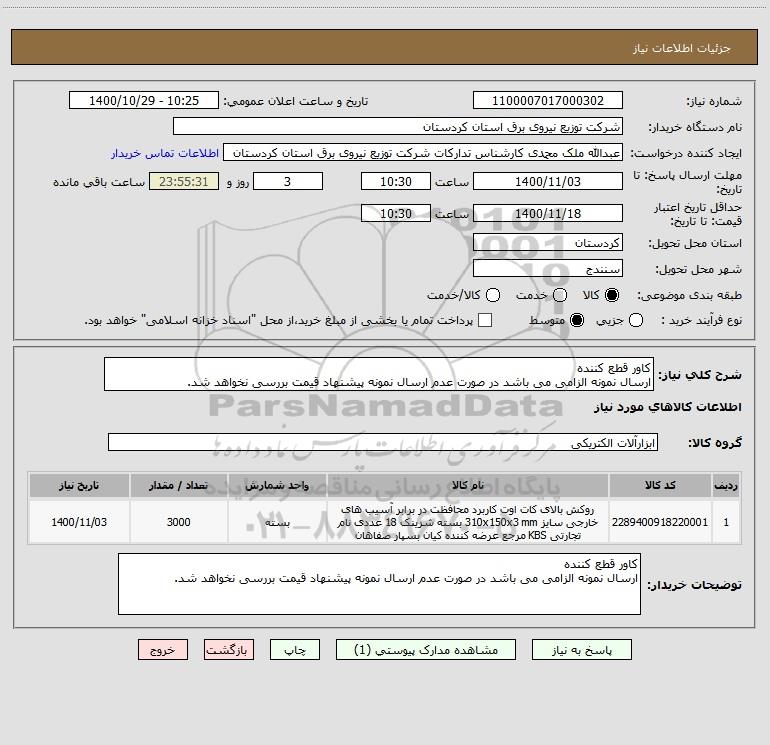Click the remaining time 23:55:31 field
Screen dimensions: 770x745
click(x=184, y=181)
